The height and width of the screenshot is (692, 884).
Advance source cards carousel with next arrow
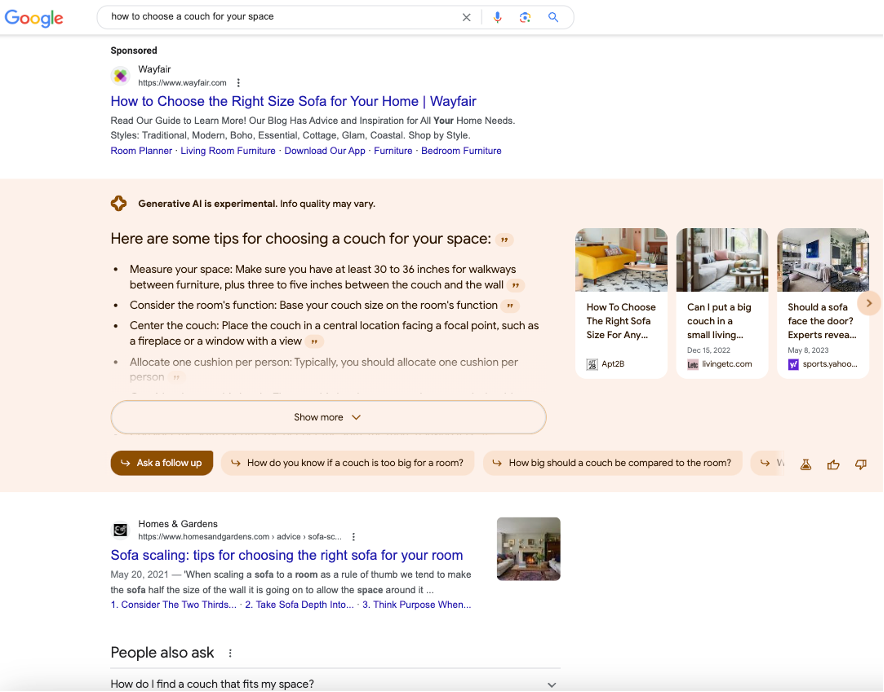coord(869,303)
